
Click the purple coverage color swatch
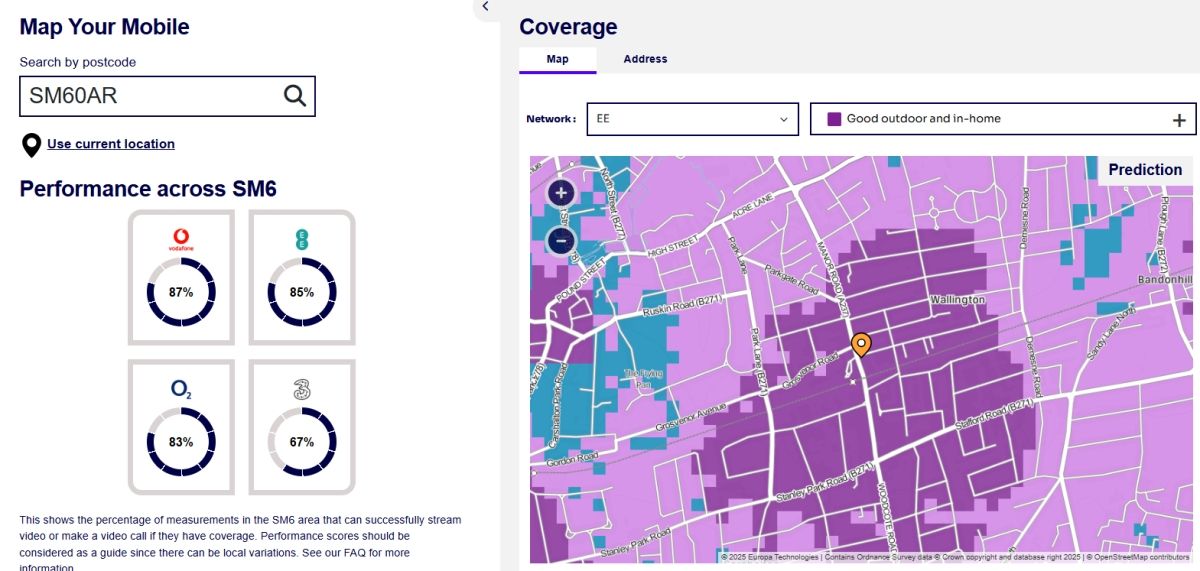tap(834, 119)
